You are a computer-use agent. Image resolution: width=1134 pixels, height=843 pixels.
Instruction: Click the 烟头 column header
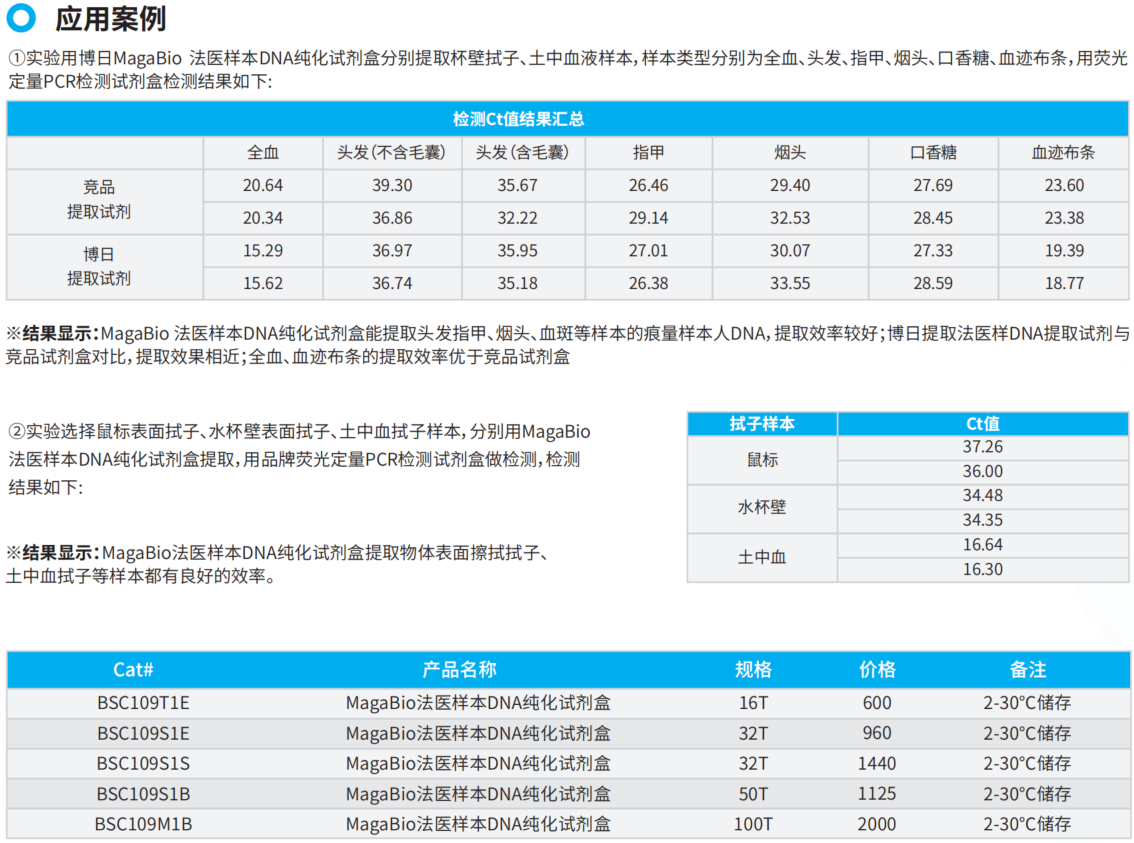pos(790,153)
